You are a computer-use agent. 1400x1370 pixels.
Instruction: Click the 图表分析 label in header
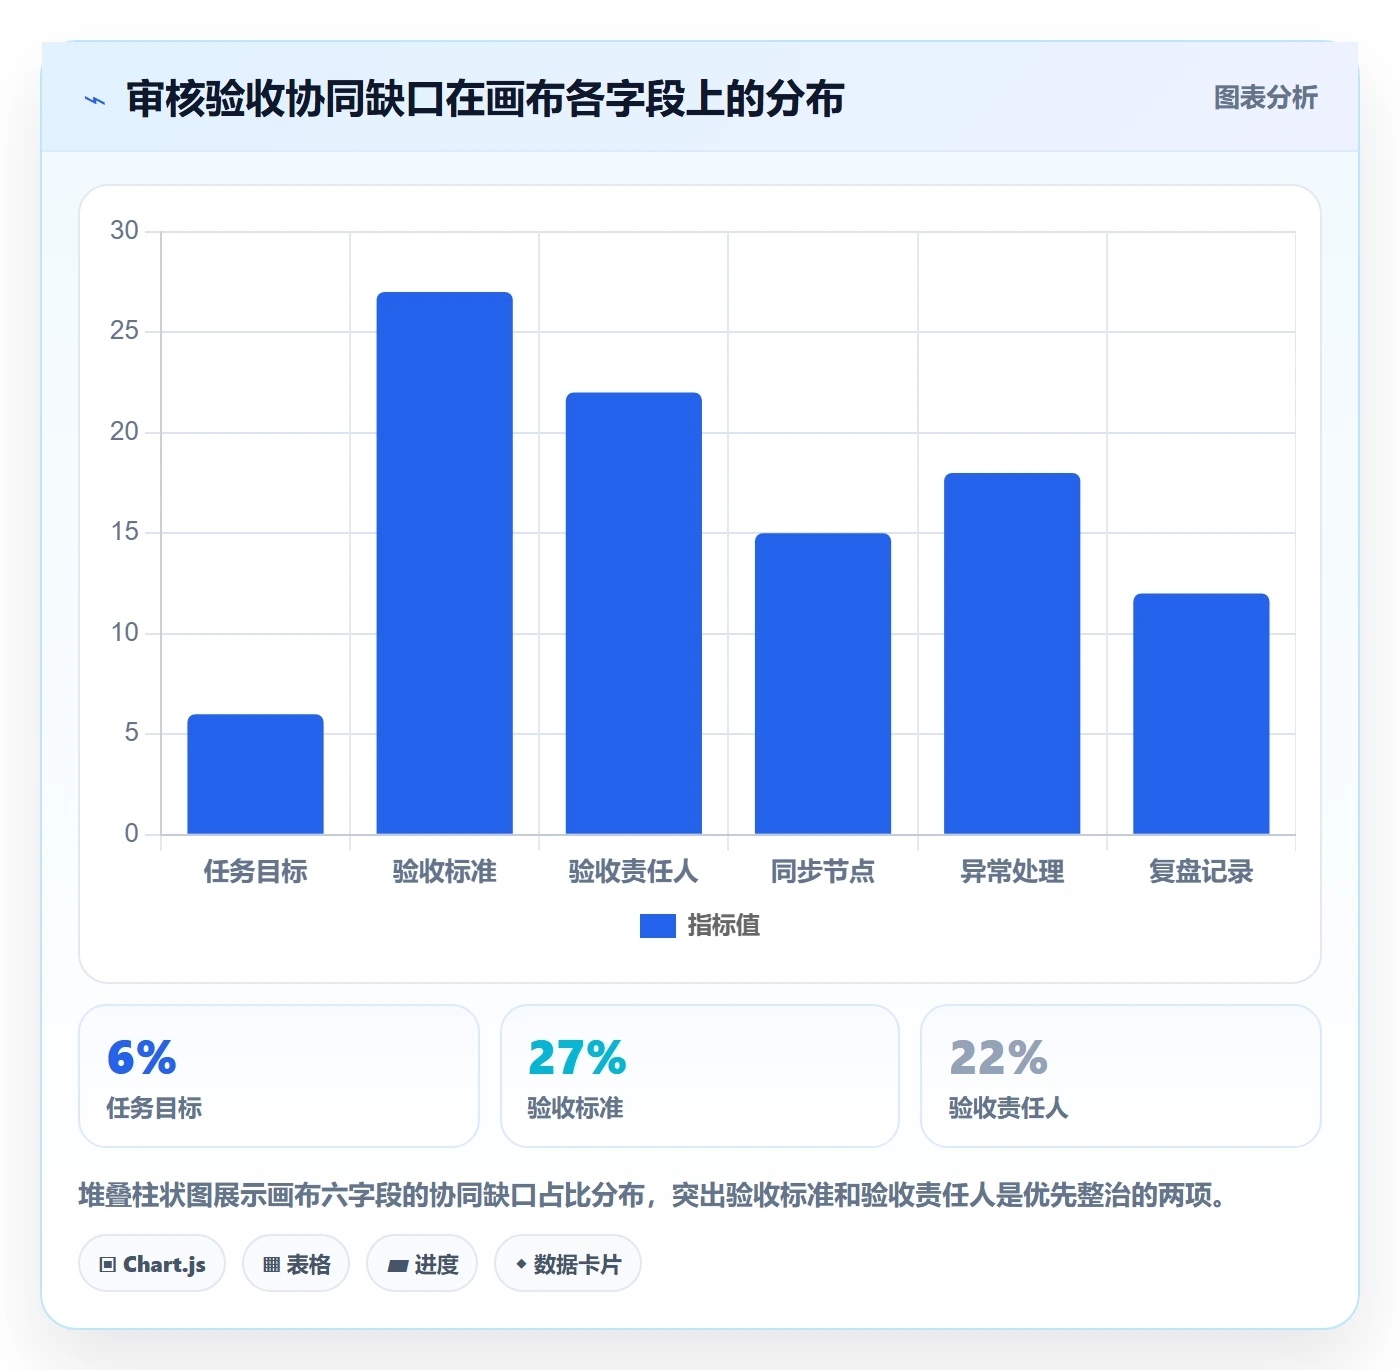click(1265, 98)
